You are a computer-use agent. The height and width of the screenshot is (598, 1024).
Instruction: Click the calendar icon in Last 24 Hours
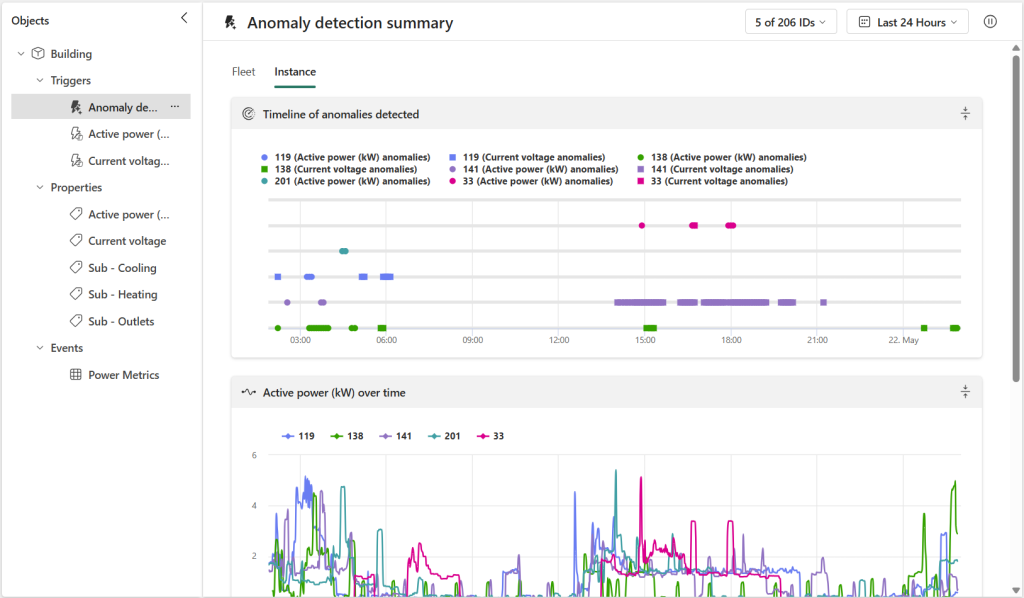click(x=864, y=22)
